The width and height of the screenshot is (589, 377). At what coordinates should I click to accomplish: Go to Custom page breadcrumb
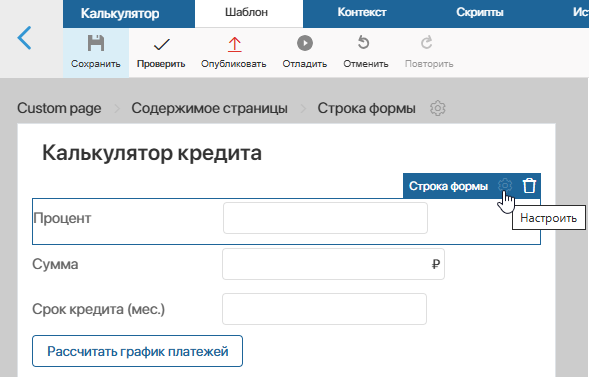pos(59,109)
